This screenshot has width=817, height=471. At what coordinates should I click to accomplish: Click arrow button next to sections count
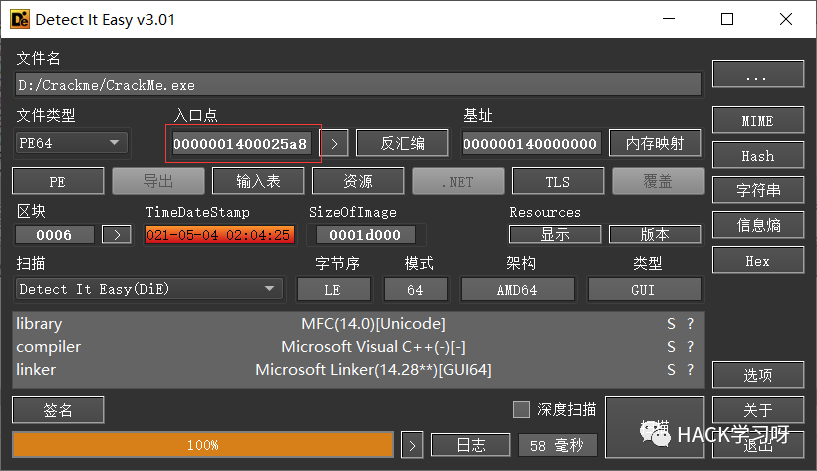[x=117, y=234]
